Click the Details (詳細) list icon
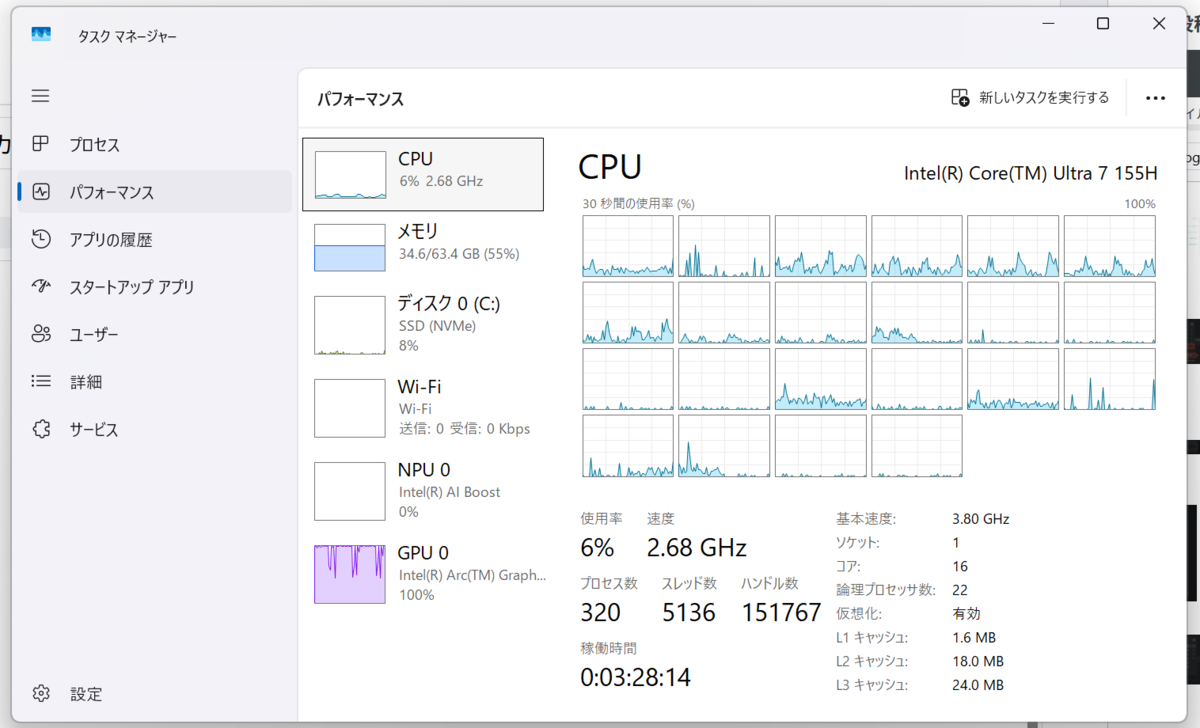The image size is (1200, 728). [41, 381]
